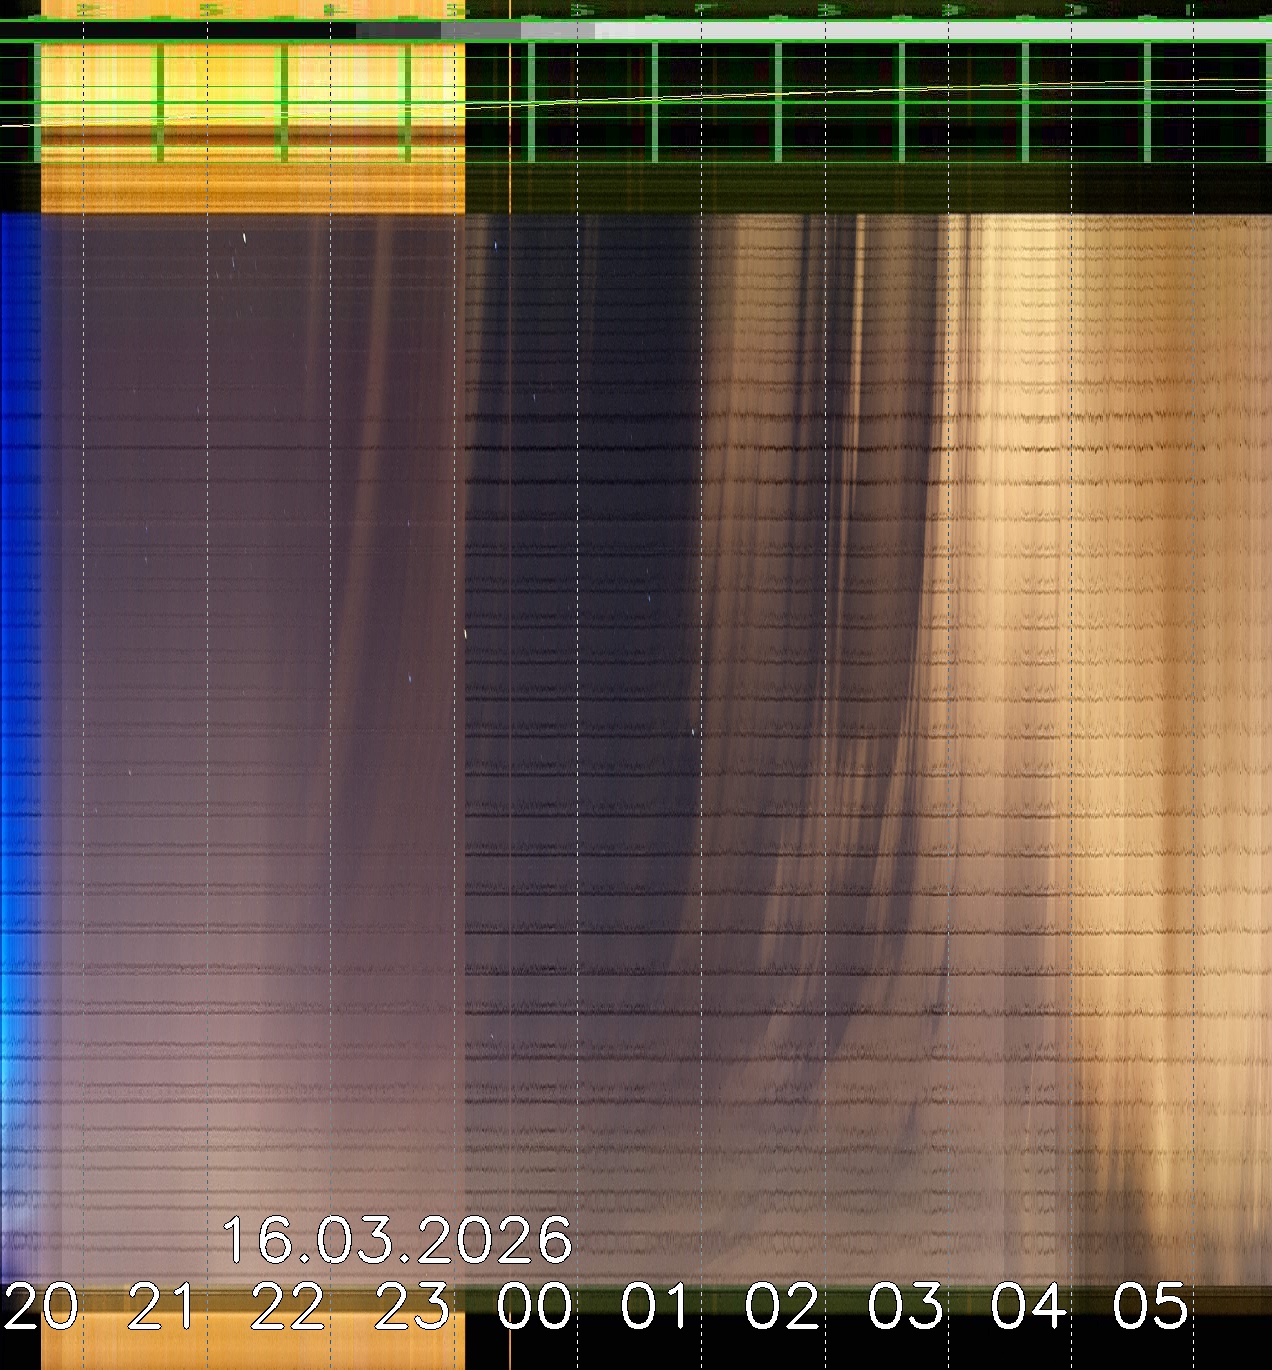Click the 20 hour label on time axis
Viewport: 1272px width, 1370px height.
41,1307
